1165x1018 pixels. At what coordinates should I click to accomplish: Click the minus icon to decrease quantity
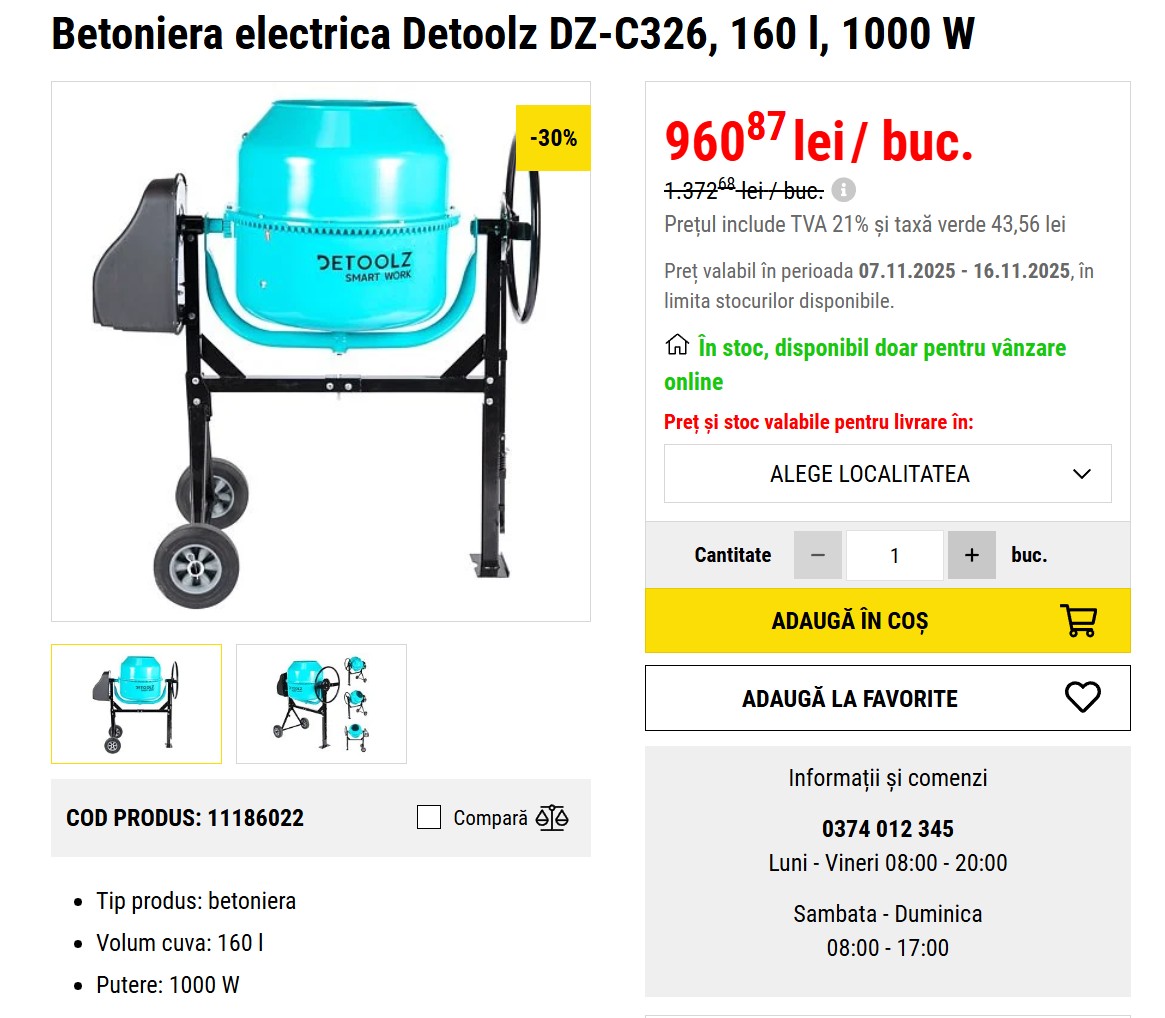tap(818, 555)
